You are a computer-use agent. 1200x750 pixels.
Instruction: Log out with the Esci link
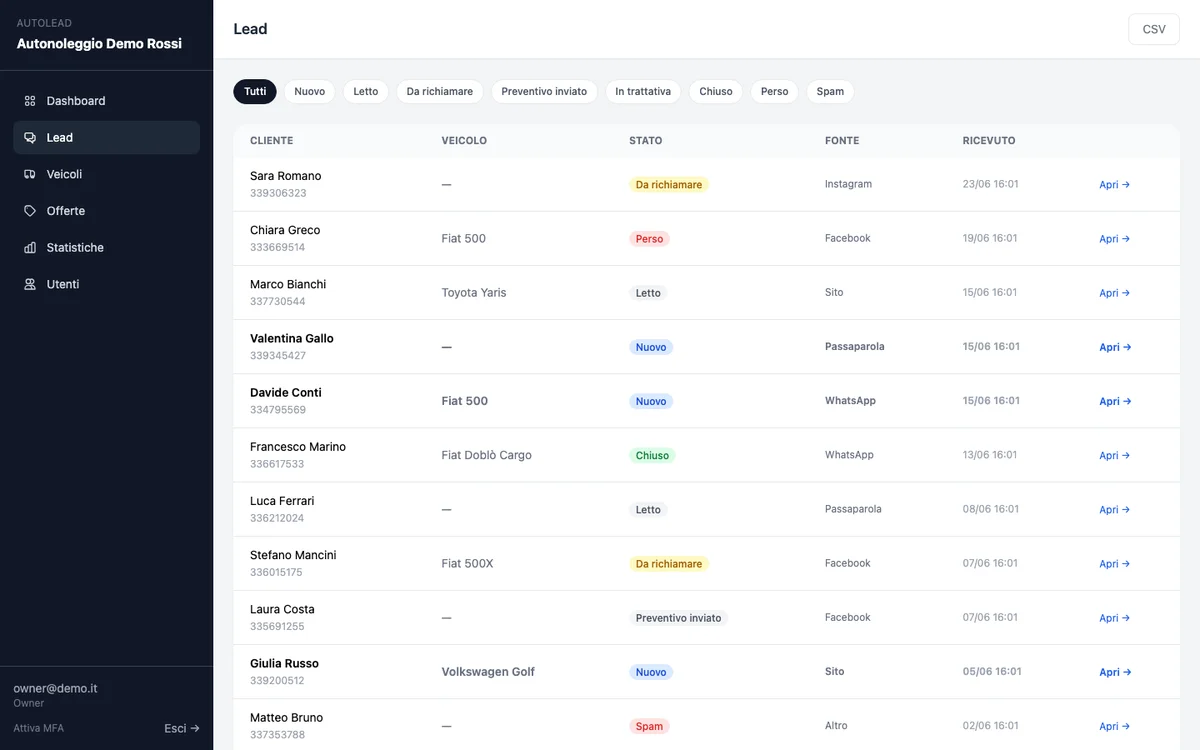click(x=182, y=728)
